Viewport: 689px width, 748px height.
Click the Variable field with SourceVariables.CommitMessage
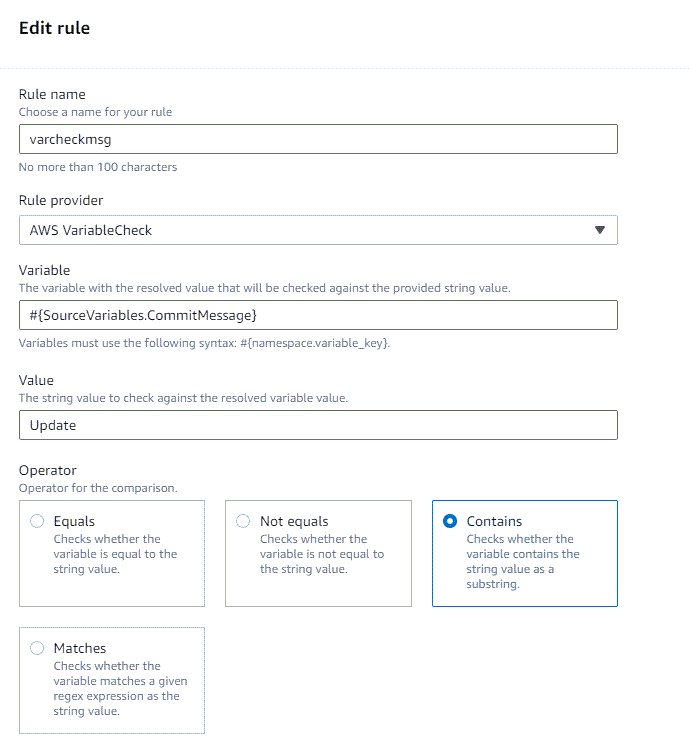point(318,315)
